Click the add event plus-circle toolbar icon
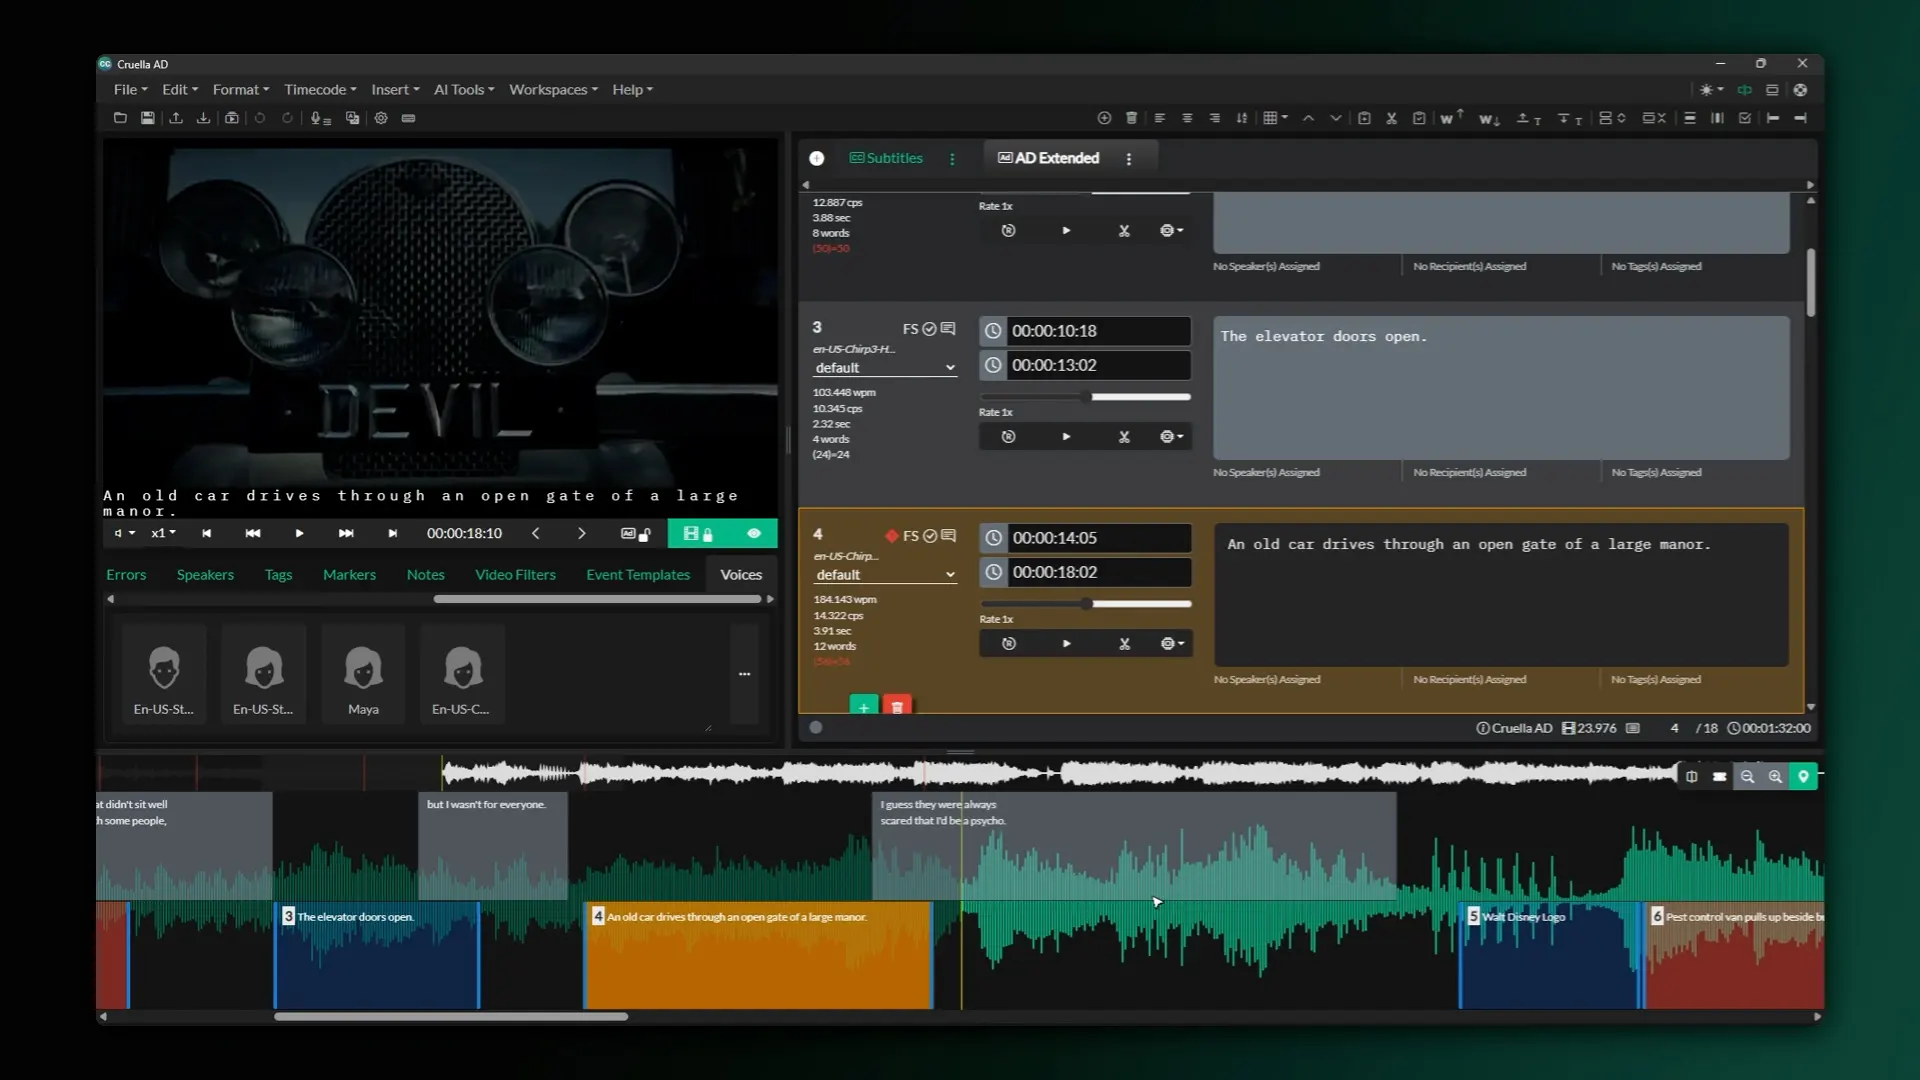This screenshot has width=1920, height=1080. tap(1104, 118)
